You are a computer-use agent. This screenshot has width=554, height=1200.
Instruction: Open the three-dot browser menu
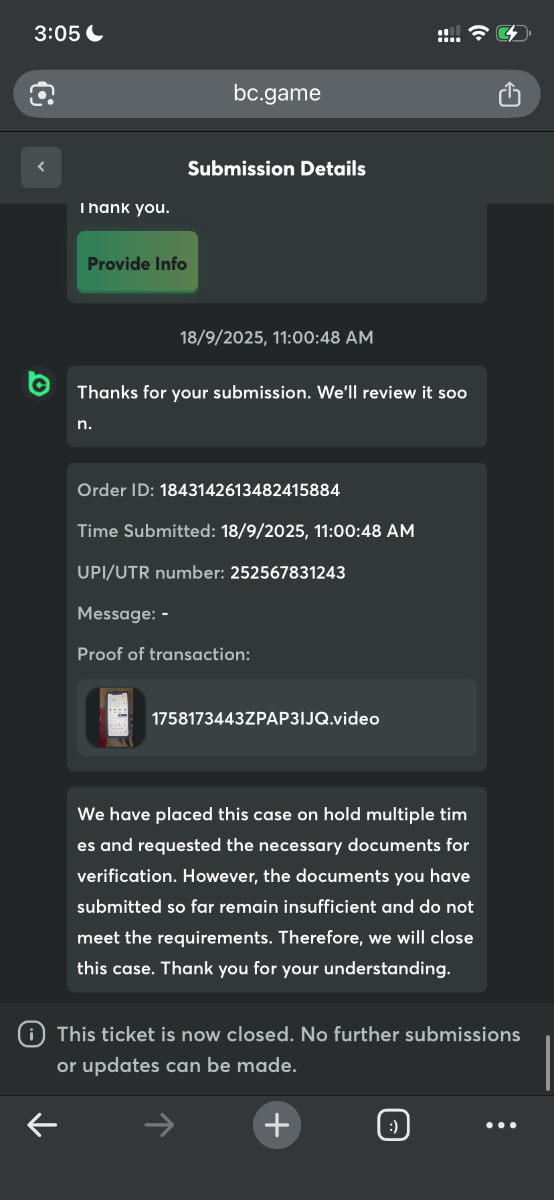(x=501, y=1125)
